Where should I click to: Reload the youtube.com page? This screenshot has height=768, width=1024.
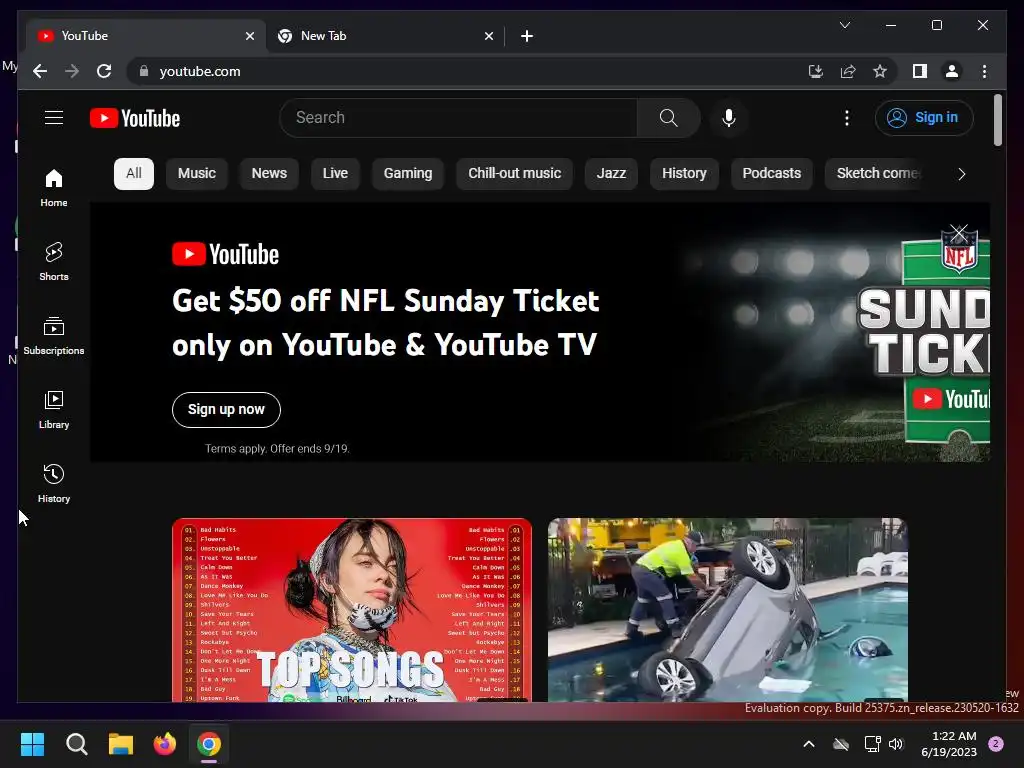104,71
